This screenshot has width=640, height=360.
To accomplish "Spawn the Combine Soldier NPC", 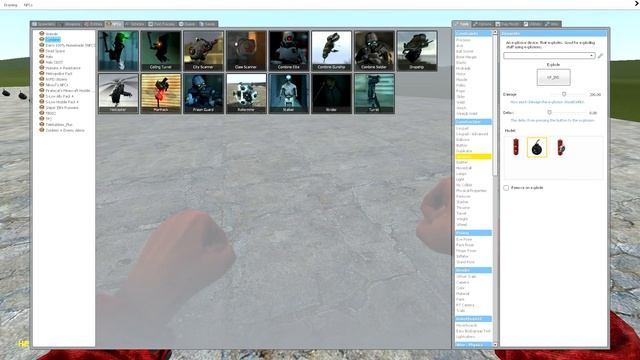I will coord(374,51).
